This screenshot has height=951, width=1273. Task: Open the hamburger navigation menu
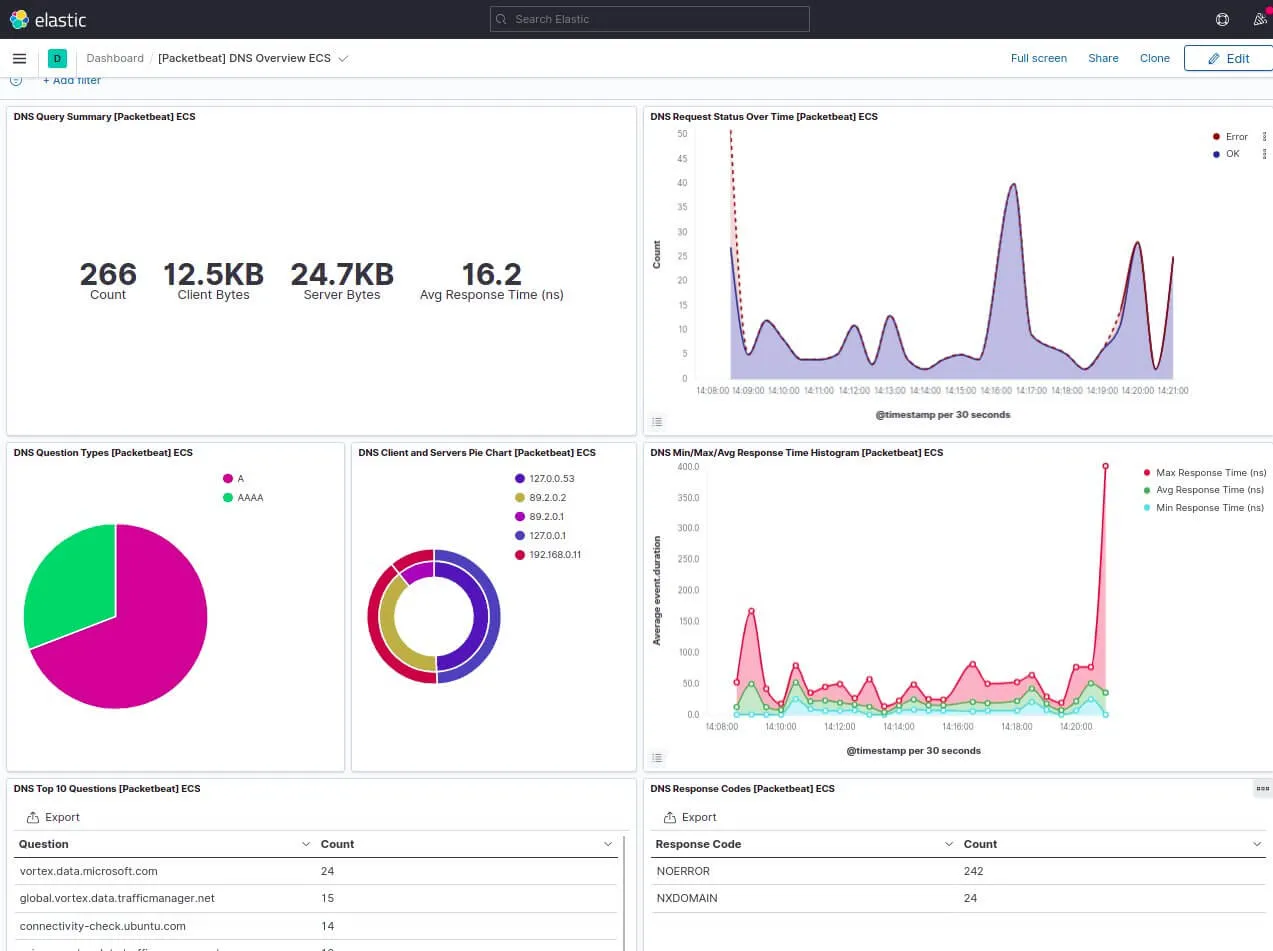tap(19, 58)
